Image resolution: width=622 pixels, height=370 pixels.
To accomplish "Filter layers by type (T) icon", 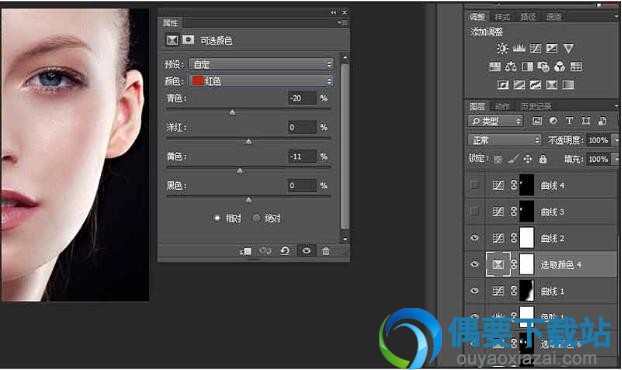I will (x=569, y=121).
